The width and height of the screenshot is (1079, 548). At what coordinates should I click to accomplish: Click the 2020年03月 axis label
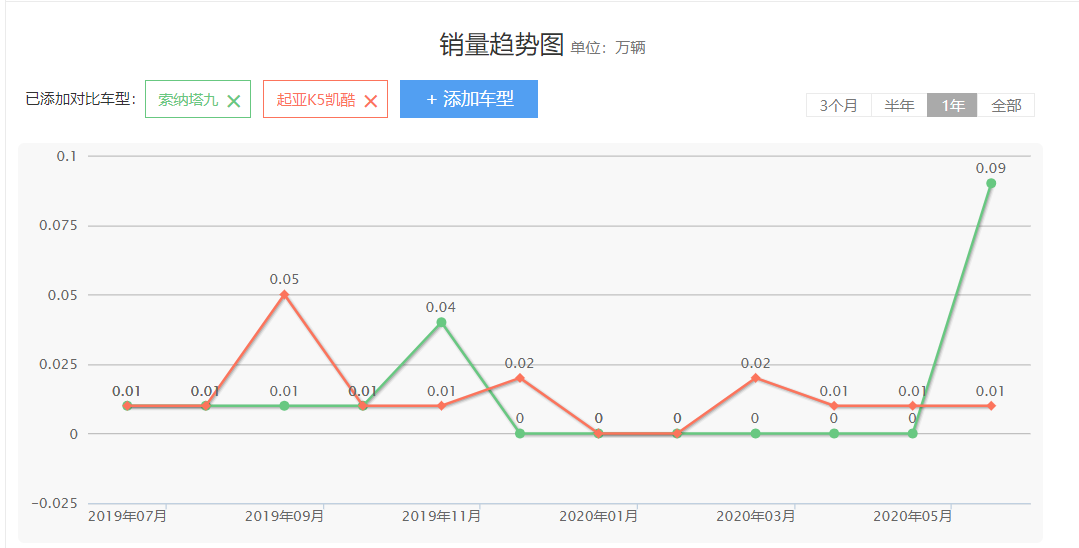pyautogui.click(x=756, y=516)
